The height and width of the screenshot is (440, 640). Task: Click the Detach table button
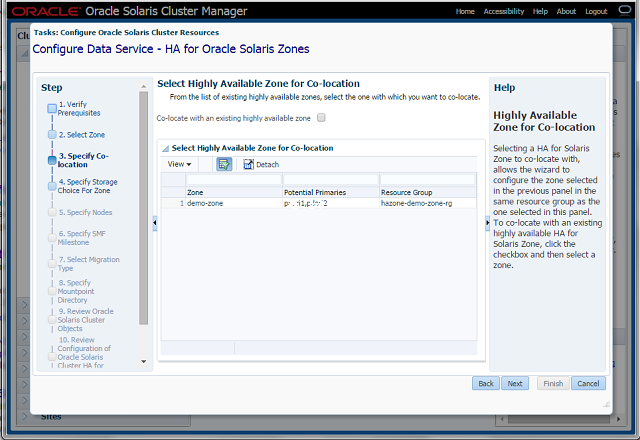coord(261,164)
